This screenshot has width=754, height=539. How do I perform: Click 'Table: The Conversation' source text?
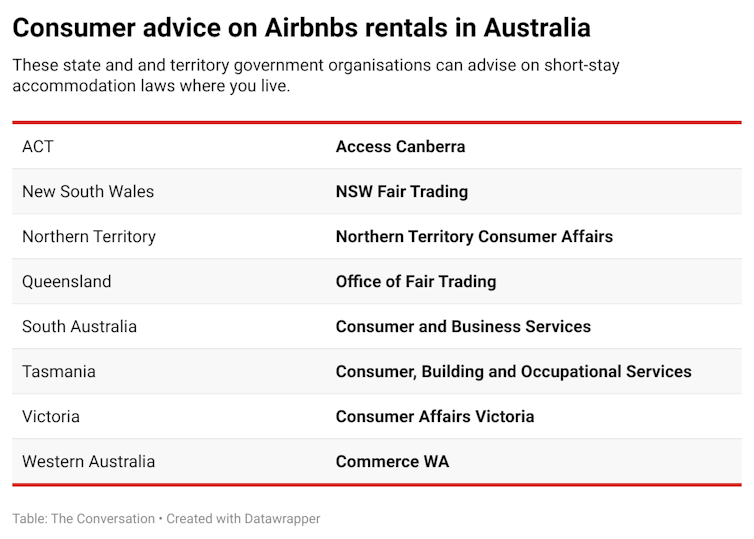[84, 519]
